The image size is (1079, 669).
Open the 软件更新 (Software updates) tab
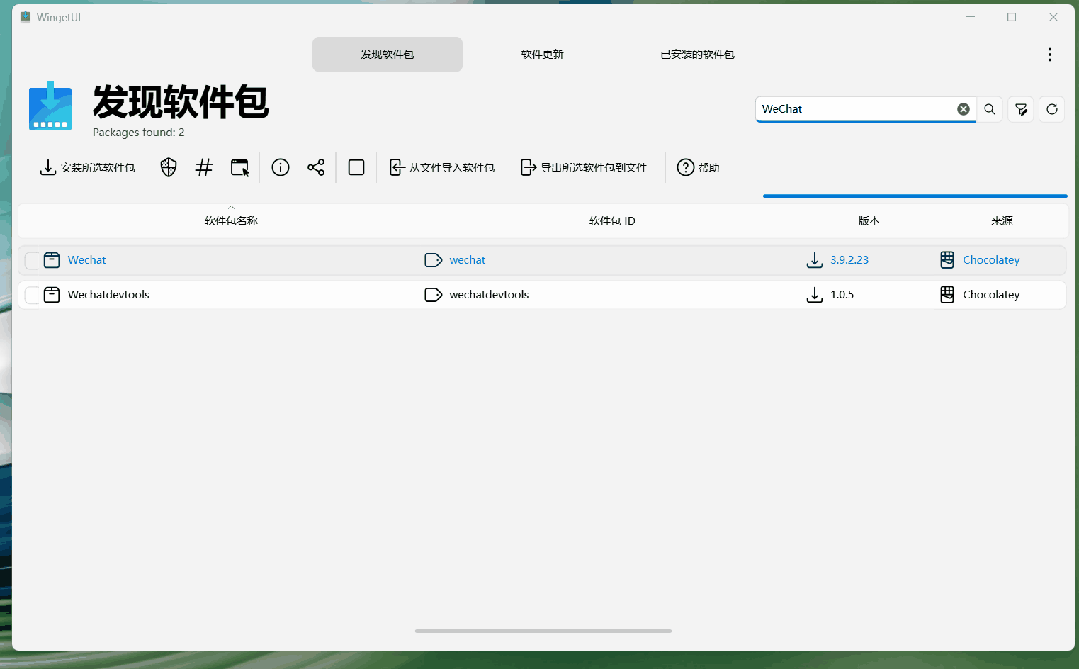point(542,54)
